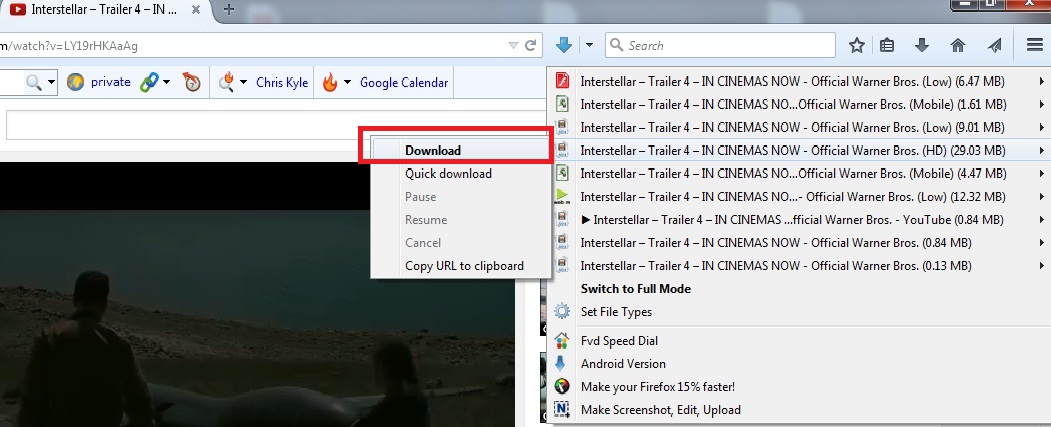Click the blue download helper arrow icon

[x=564, y=46]
